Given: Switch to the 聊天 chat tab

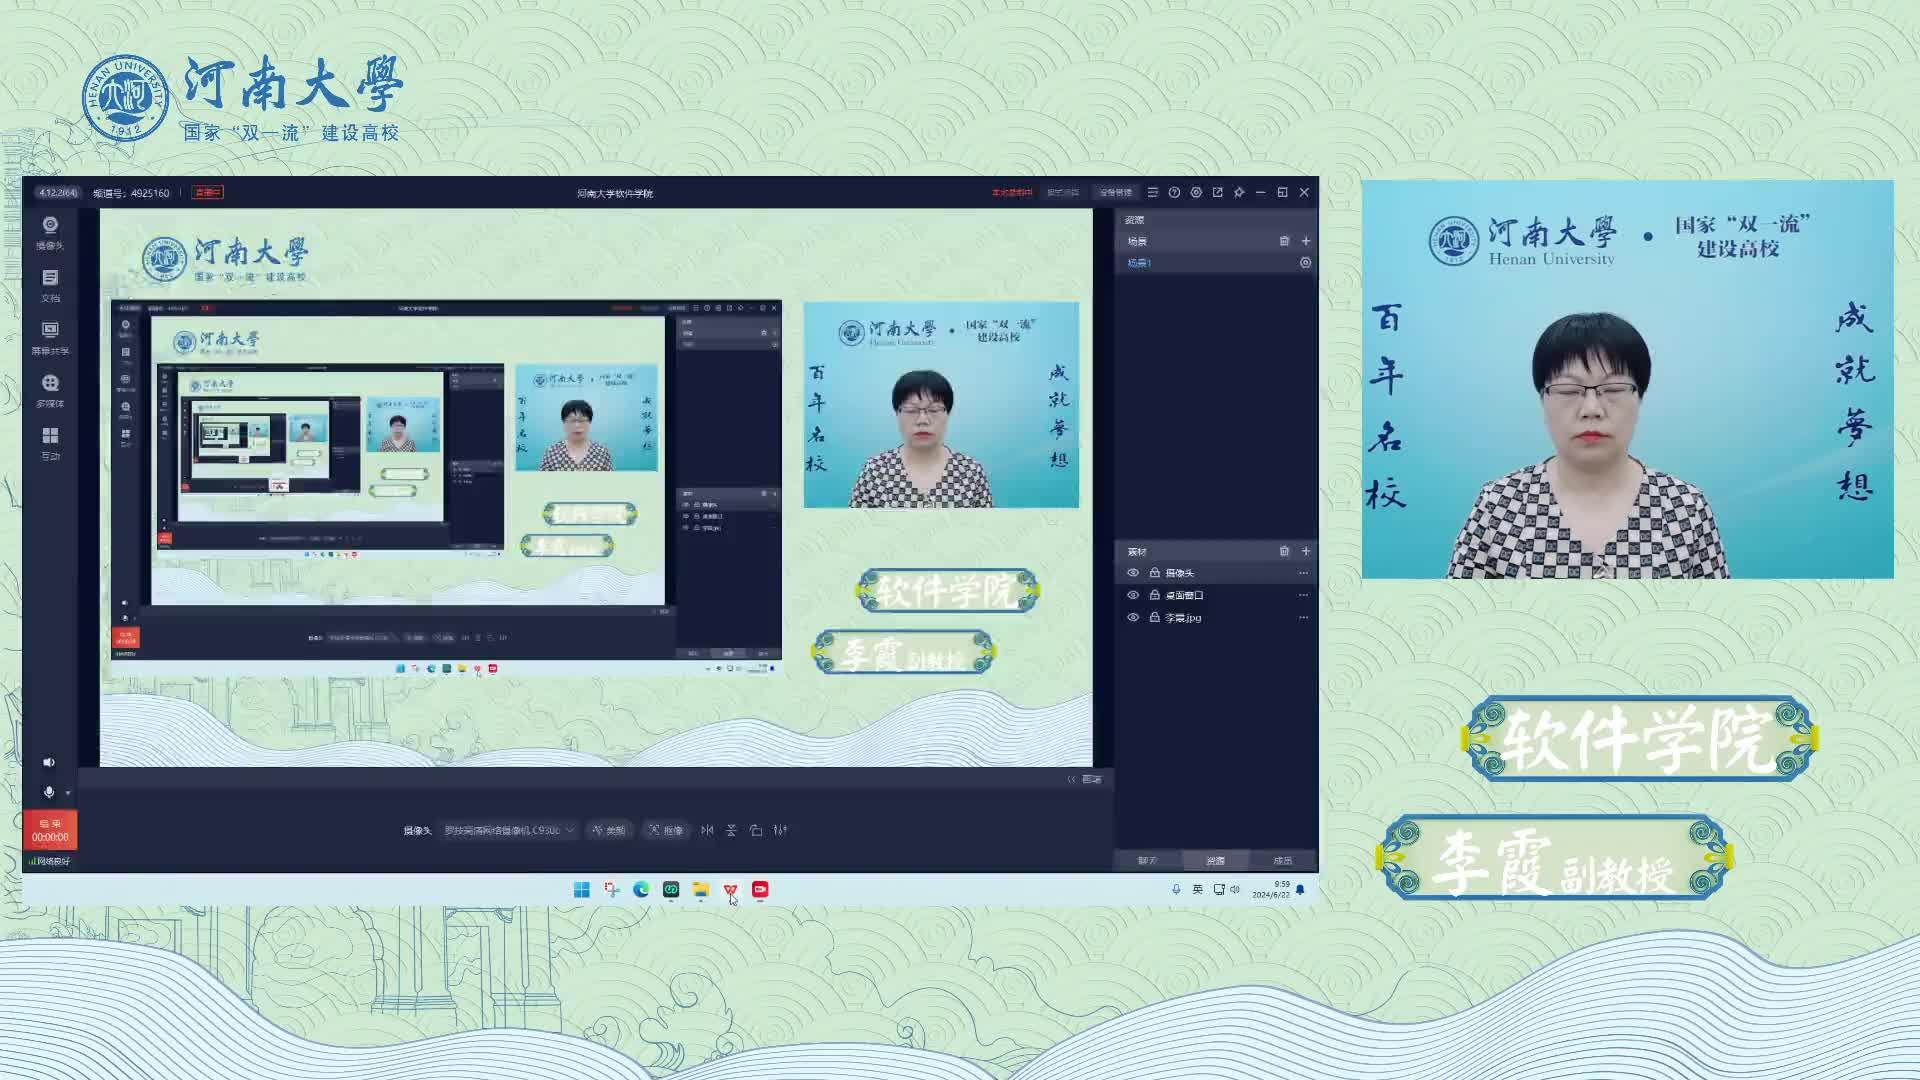Looking at the screenshot, I should [1147, 860].
